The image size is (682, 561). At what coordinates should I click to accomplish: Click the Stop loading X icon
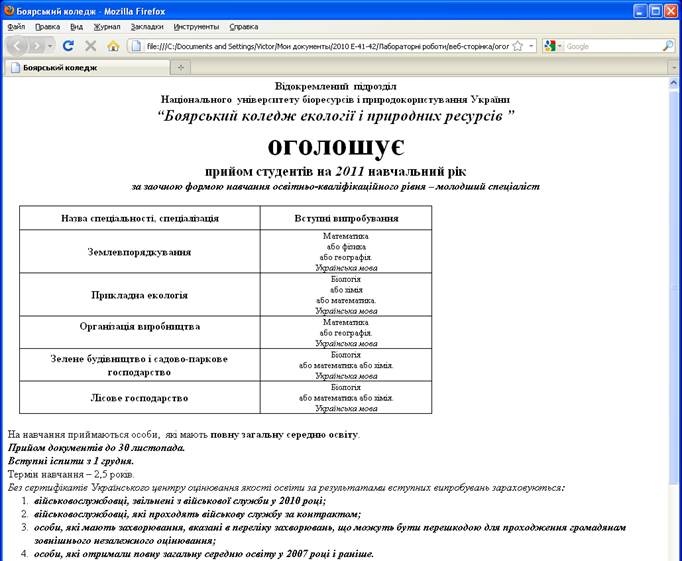pos(90,46)
